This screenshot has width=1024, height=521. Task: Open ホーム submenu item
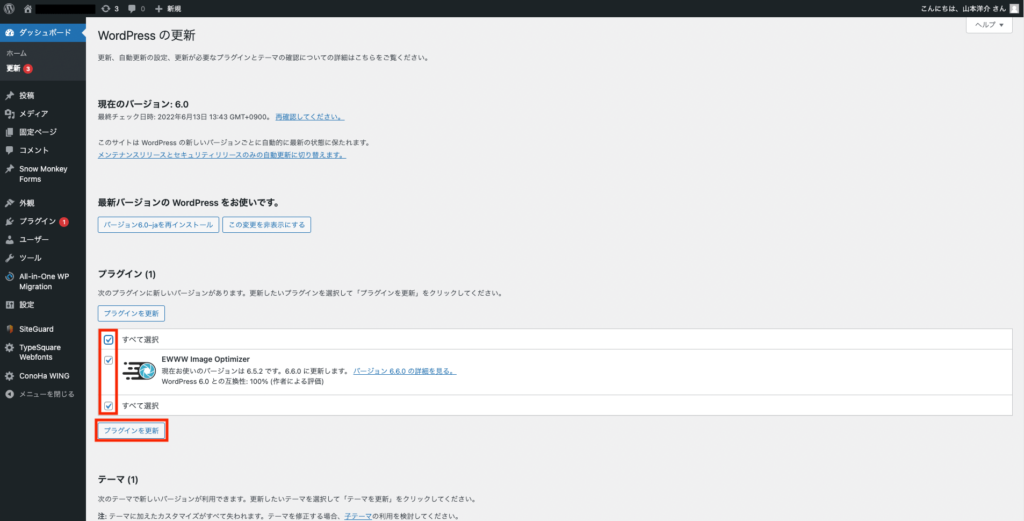point(16,53)
